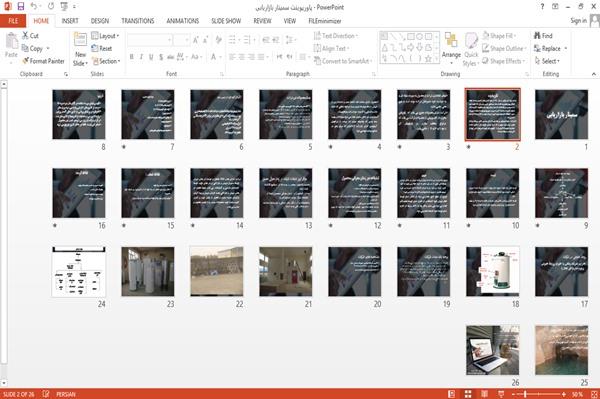Toggle Bold formatting
The width and height of the screenshot is (600, 399).
click(x=132, y=57)
